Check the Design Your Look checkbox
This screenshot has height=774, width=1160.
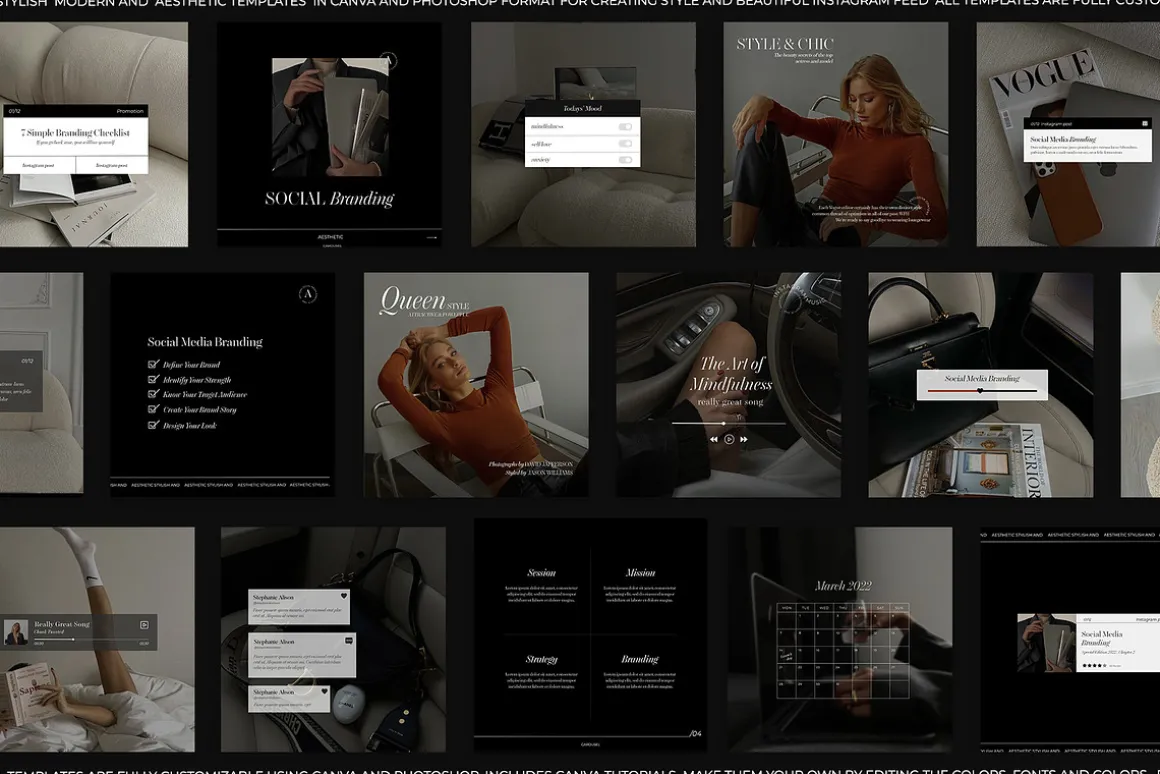tap(153, 425)
